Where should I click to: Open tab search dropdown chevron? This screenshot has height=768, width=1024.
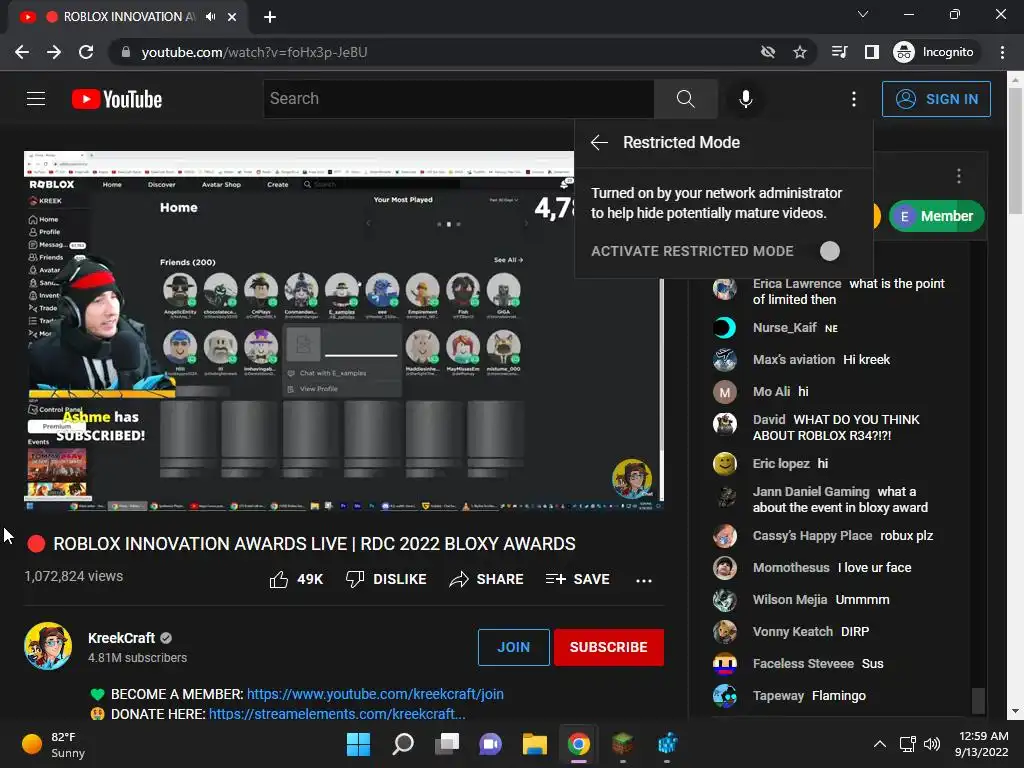(x=863, y=14)
